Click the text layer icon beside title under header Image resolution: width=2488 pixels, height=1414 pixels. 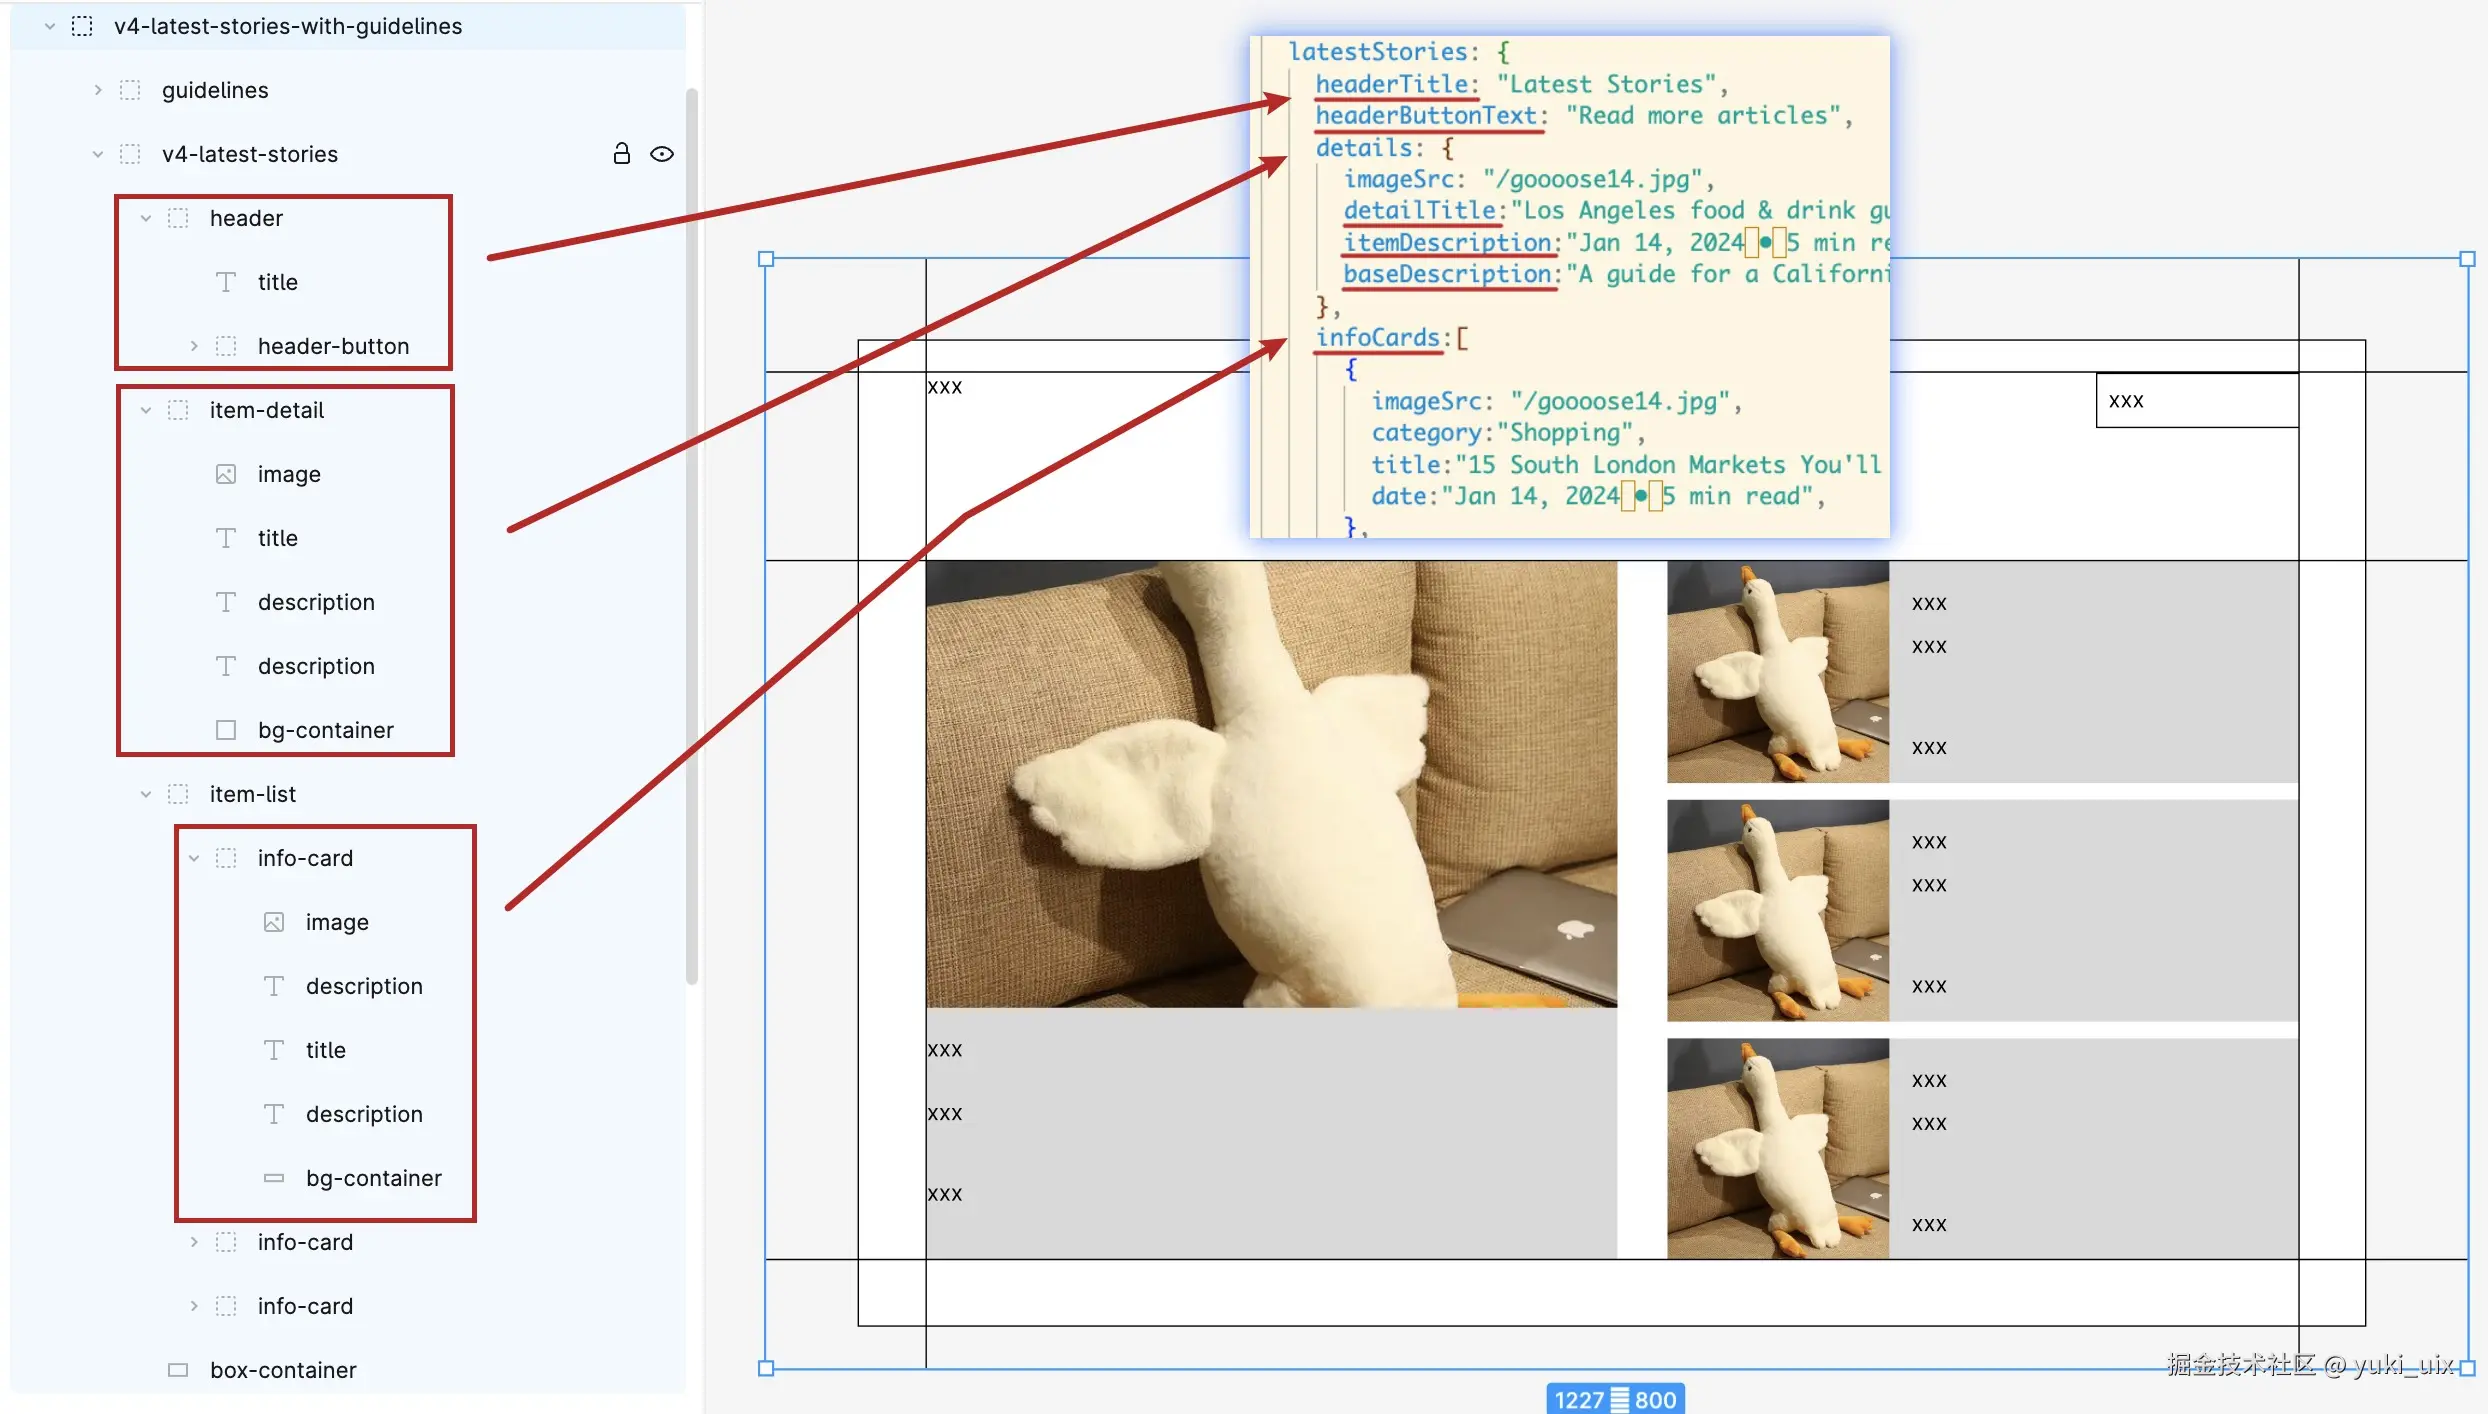click(225, 282)
